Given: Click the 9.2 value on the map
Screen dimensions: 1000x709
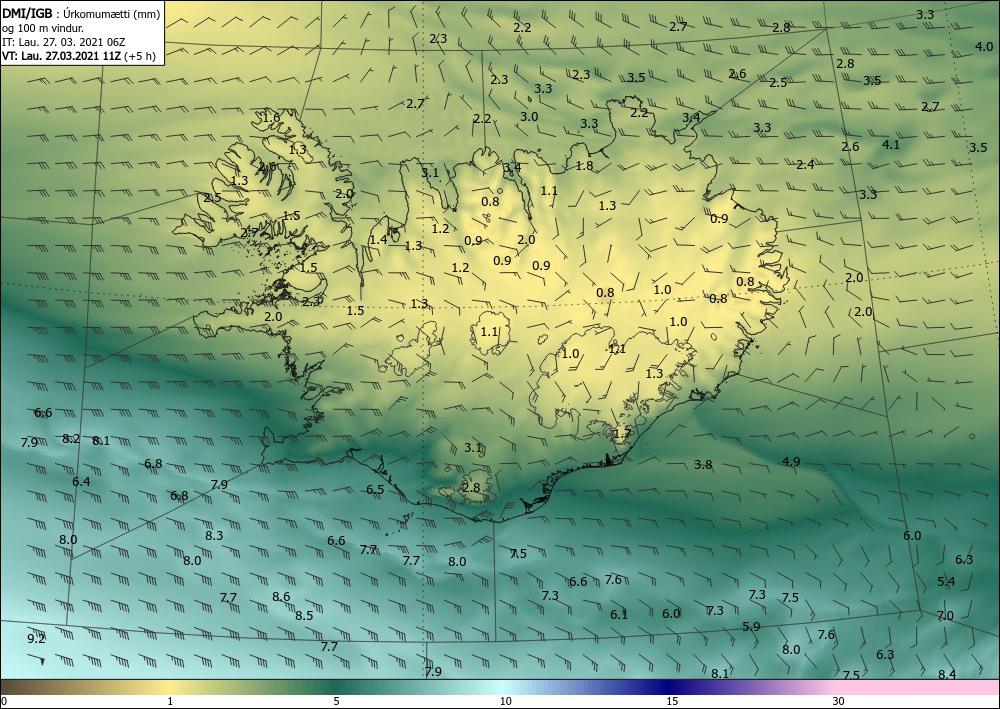Looking at the screenshot, I should [x=36, y=638].
